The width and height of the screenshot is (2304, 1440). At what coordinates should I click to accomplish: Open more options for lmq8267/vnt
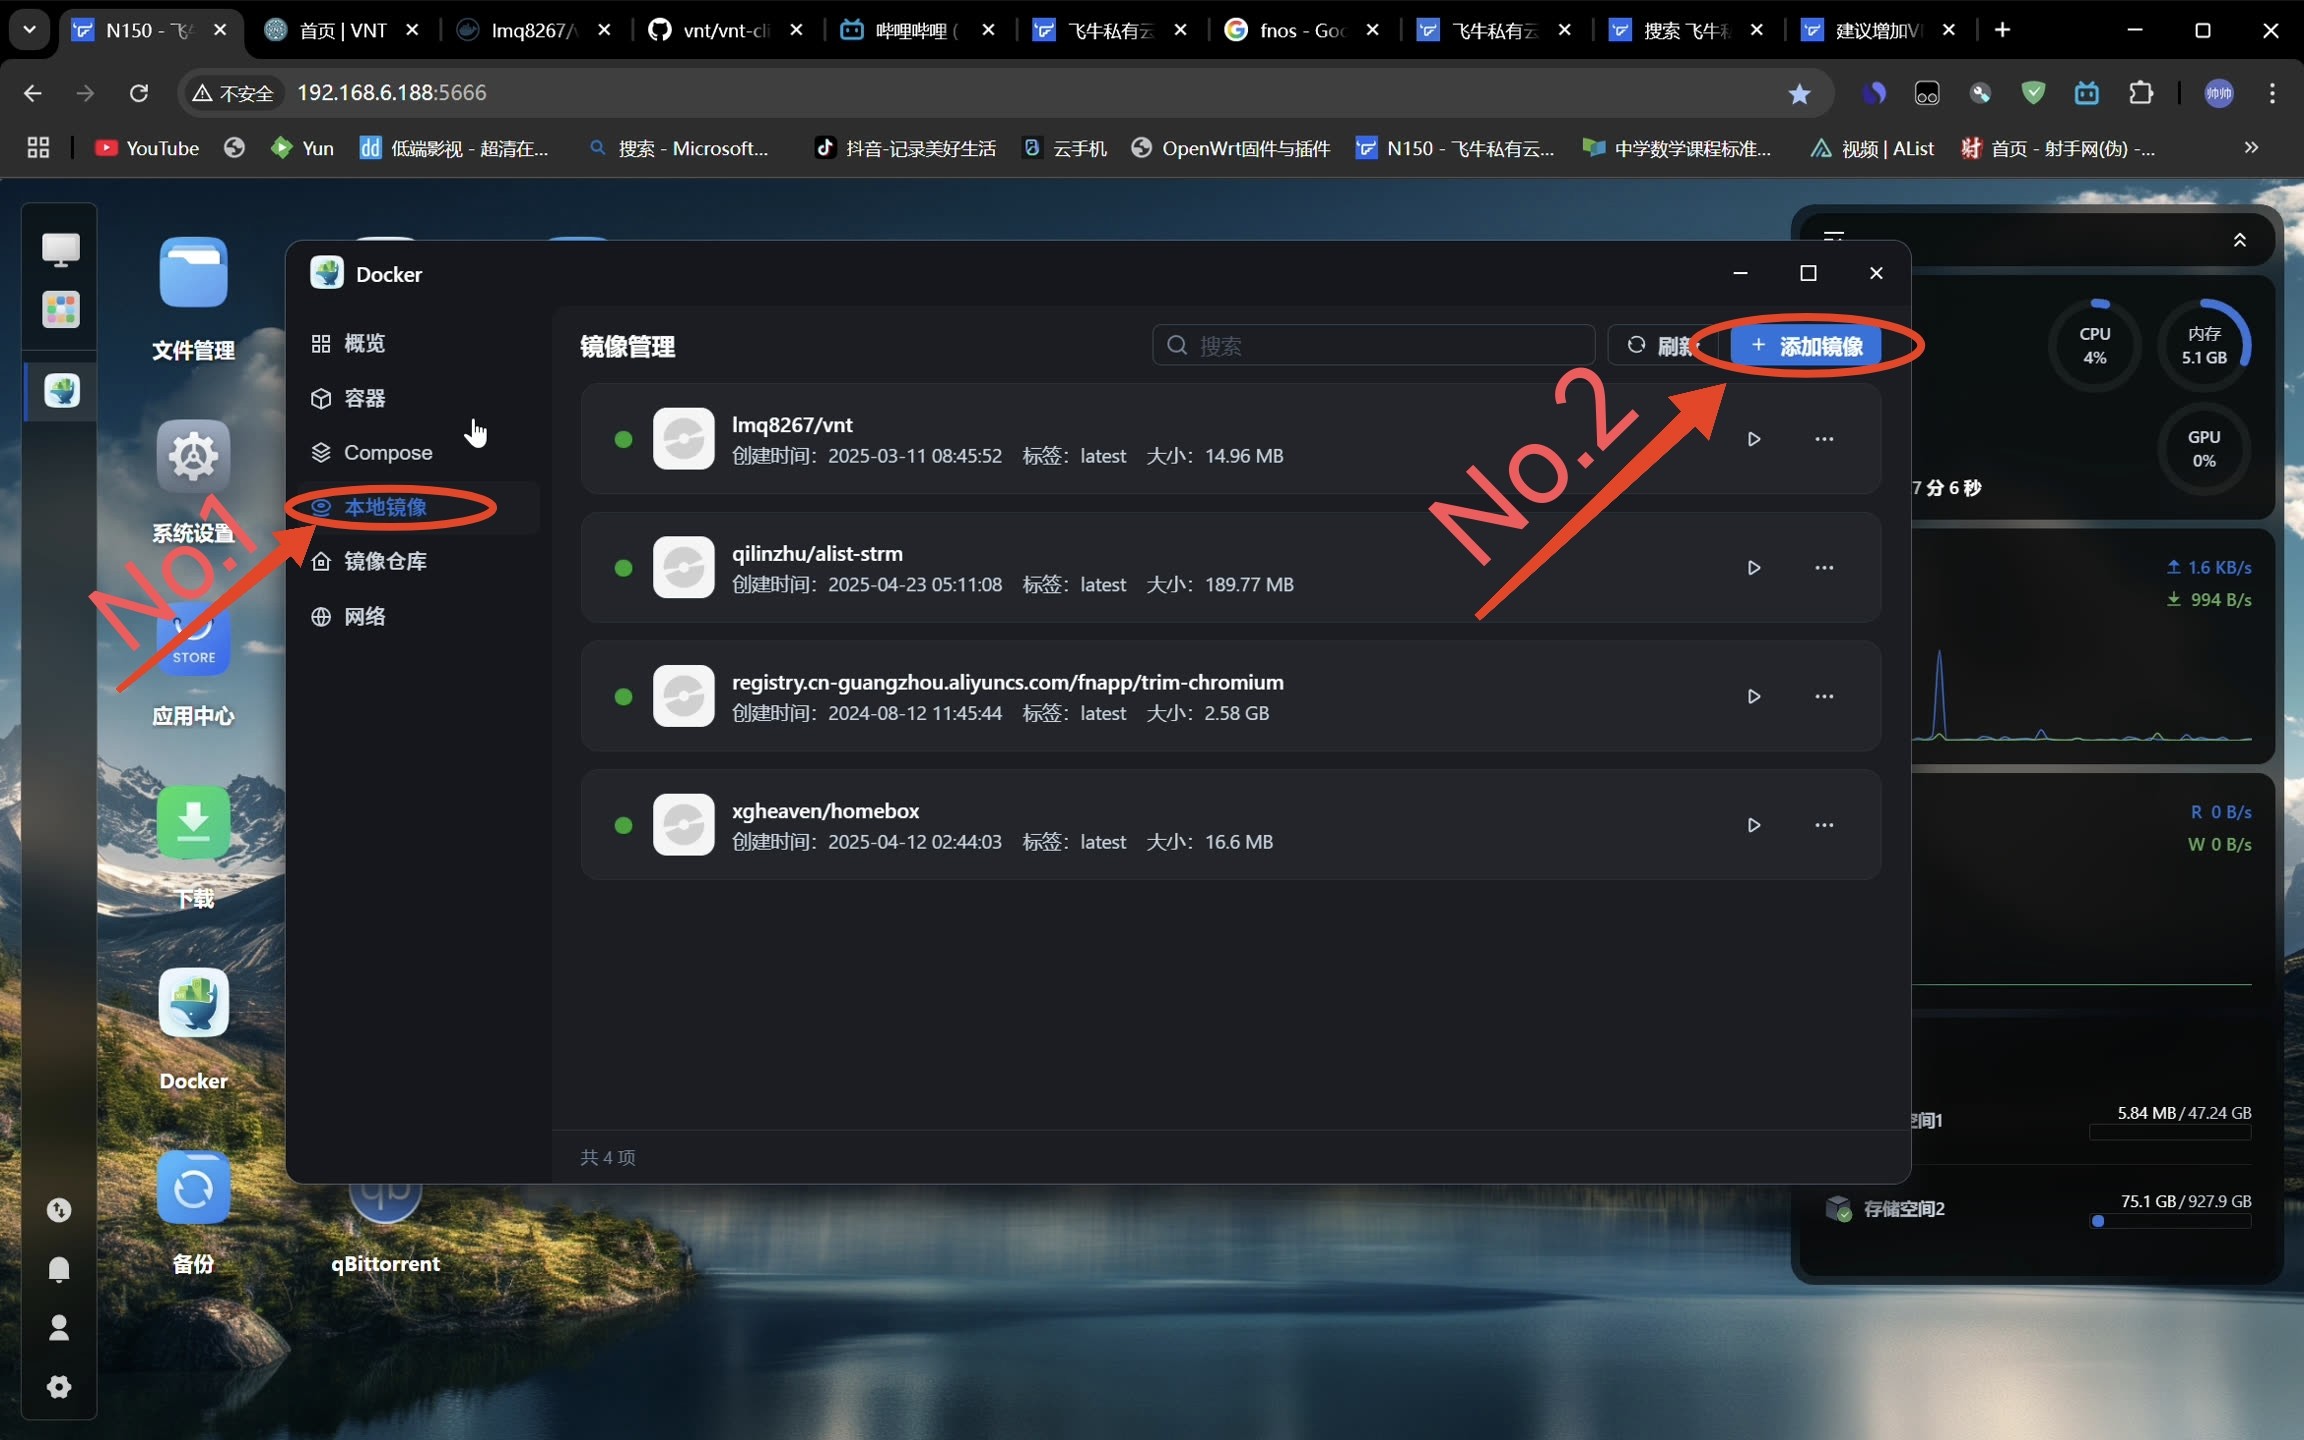pos(1824,439)
